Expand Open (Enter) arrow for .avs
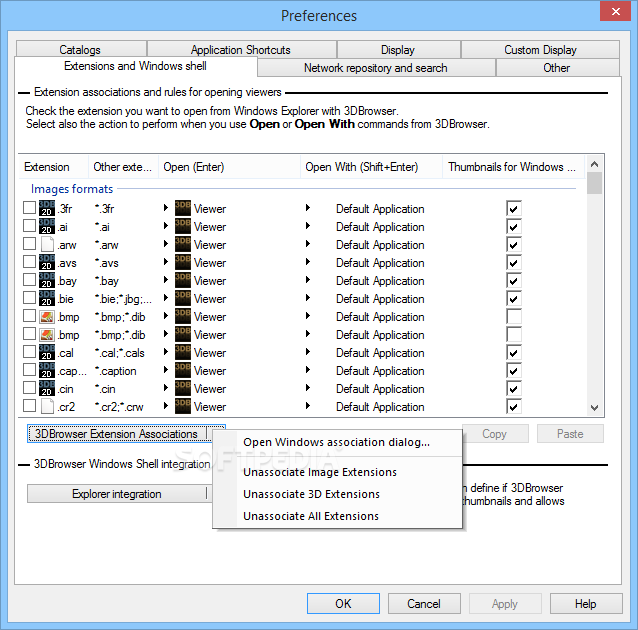This screenshot has width=638, height=630. coord(166,262)
